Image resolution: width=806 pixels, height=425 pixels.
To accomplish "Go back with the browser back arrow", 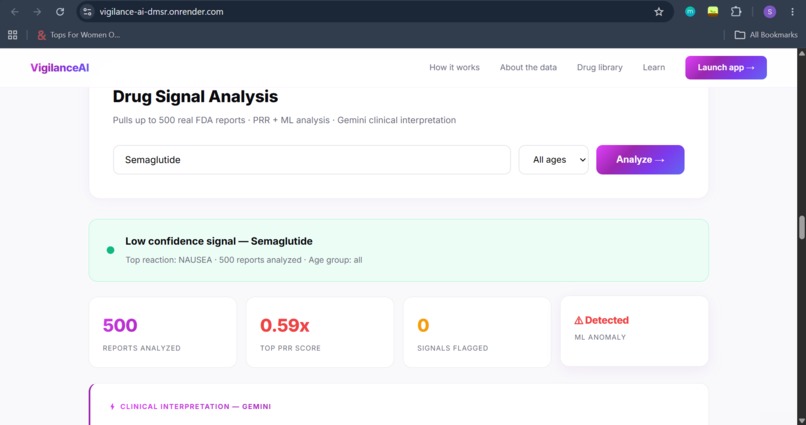I will (x=14, y=12).
